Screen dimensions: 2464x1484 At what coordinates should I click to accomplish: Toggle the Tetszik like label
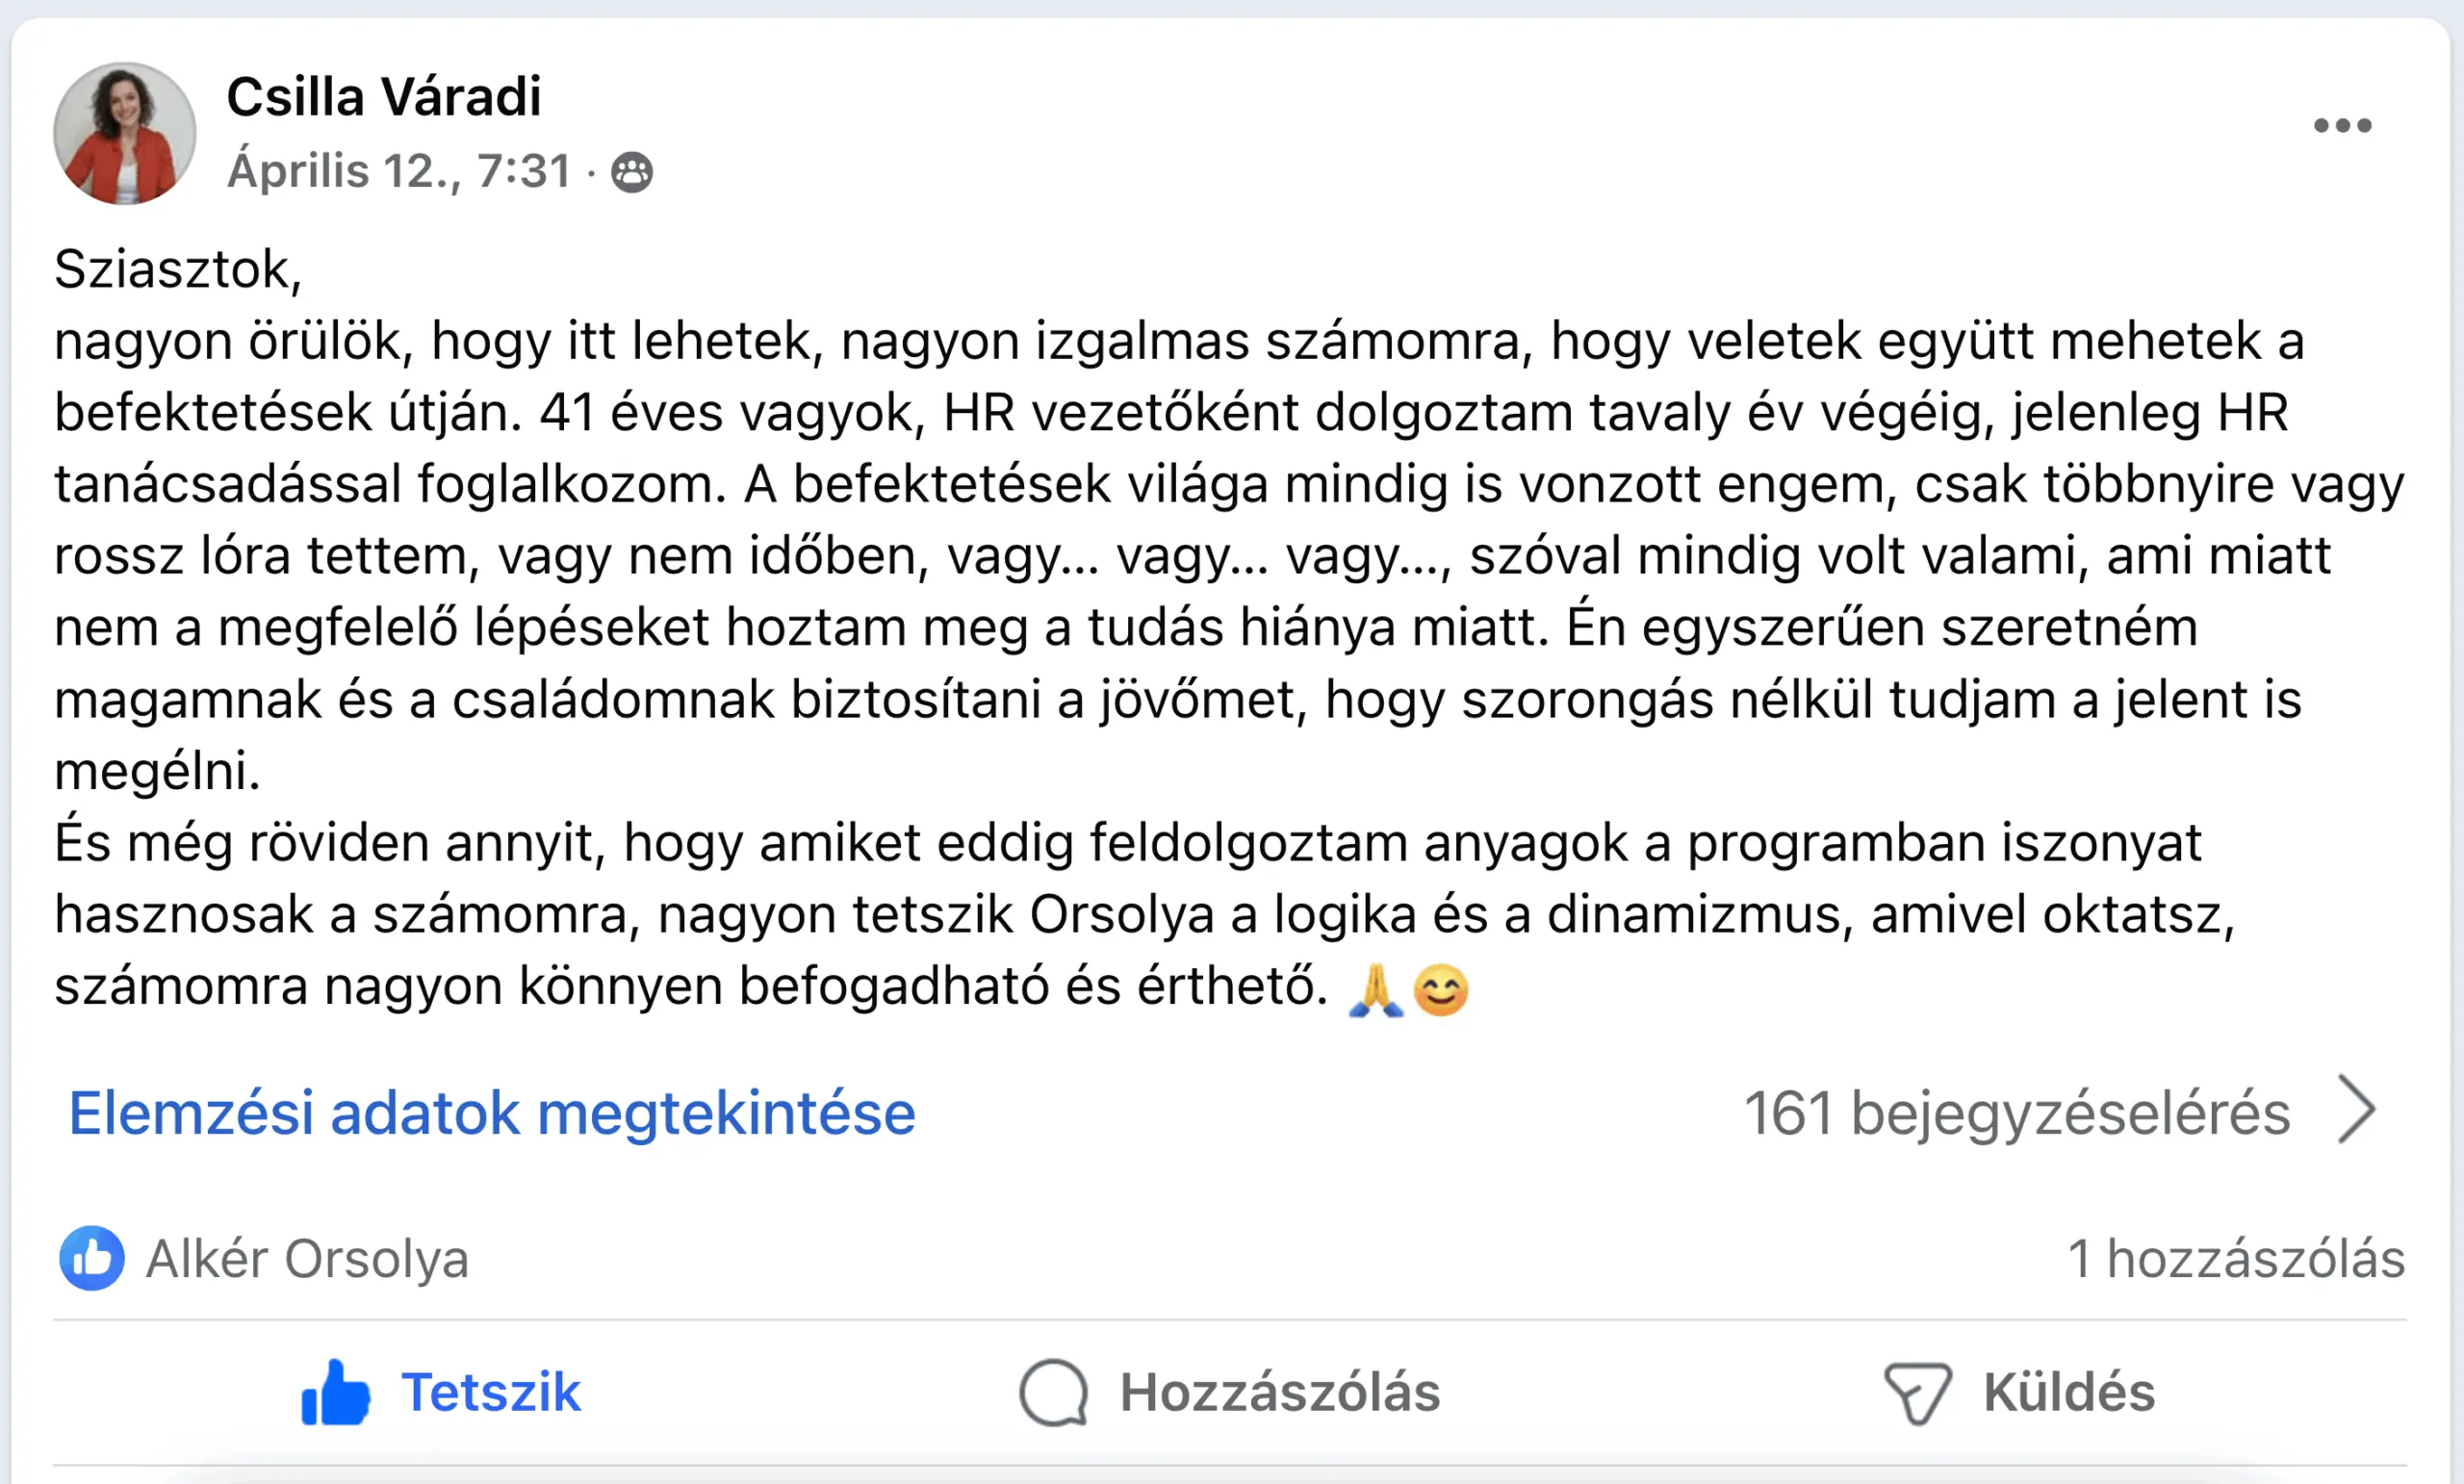490,1392
